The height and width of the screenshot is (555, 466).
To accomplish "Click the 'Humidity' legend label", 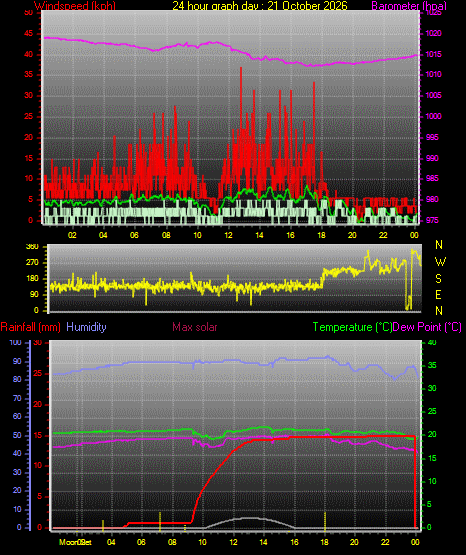I will click(86, 327).
